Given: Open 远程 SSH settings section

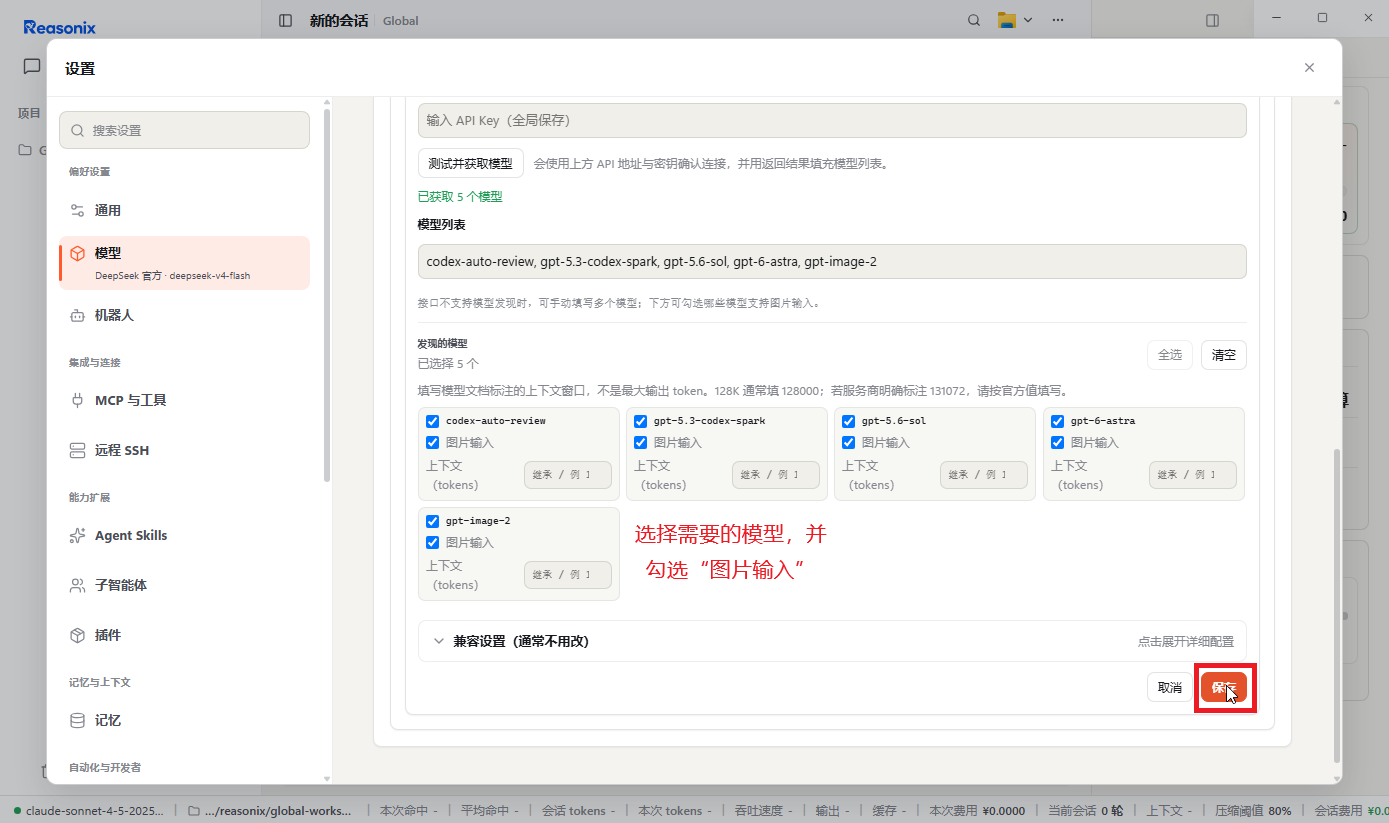Looking at the screenshot, I should click(184, 450).
